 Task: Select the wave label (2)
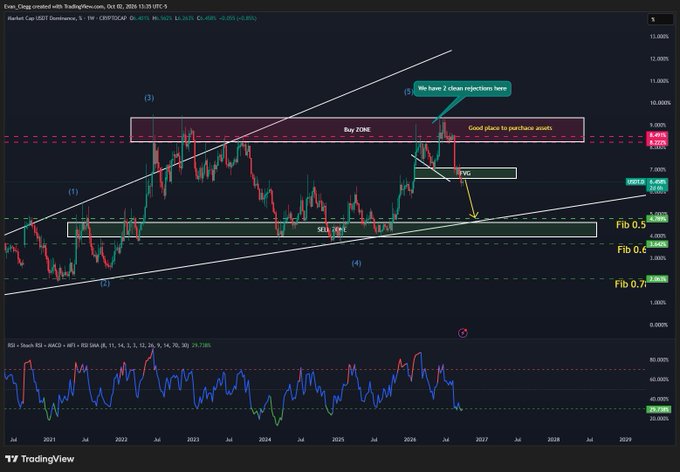(x=105, y=283)
